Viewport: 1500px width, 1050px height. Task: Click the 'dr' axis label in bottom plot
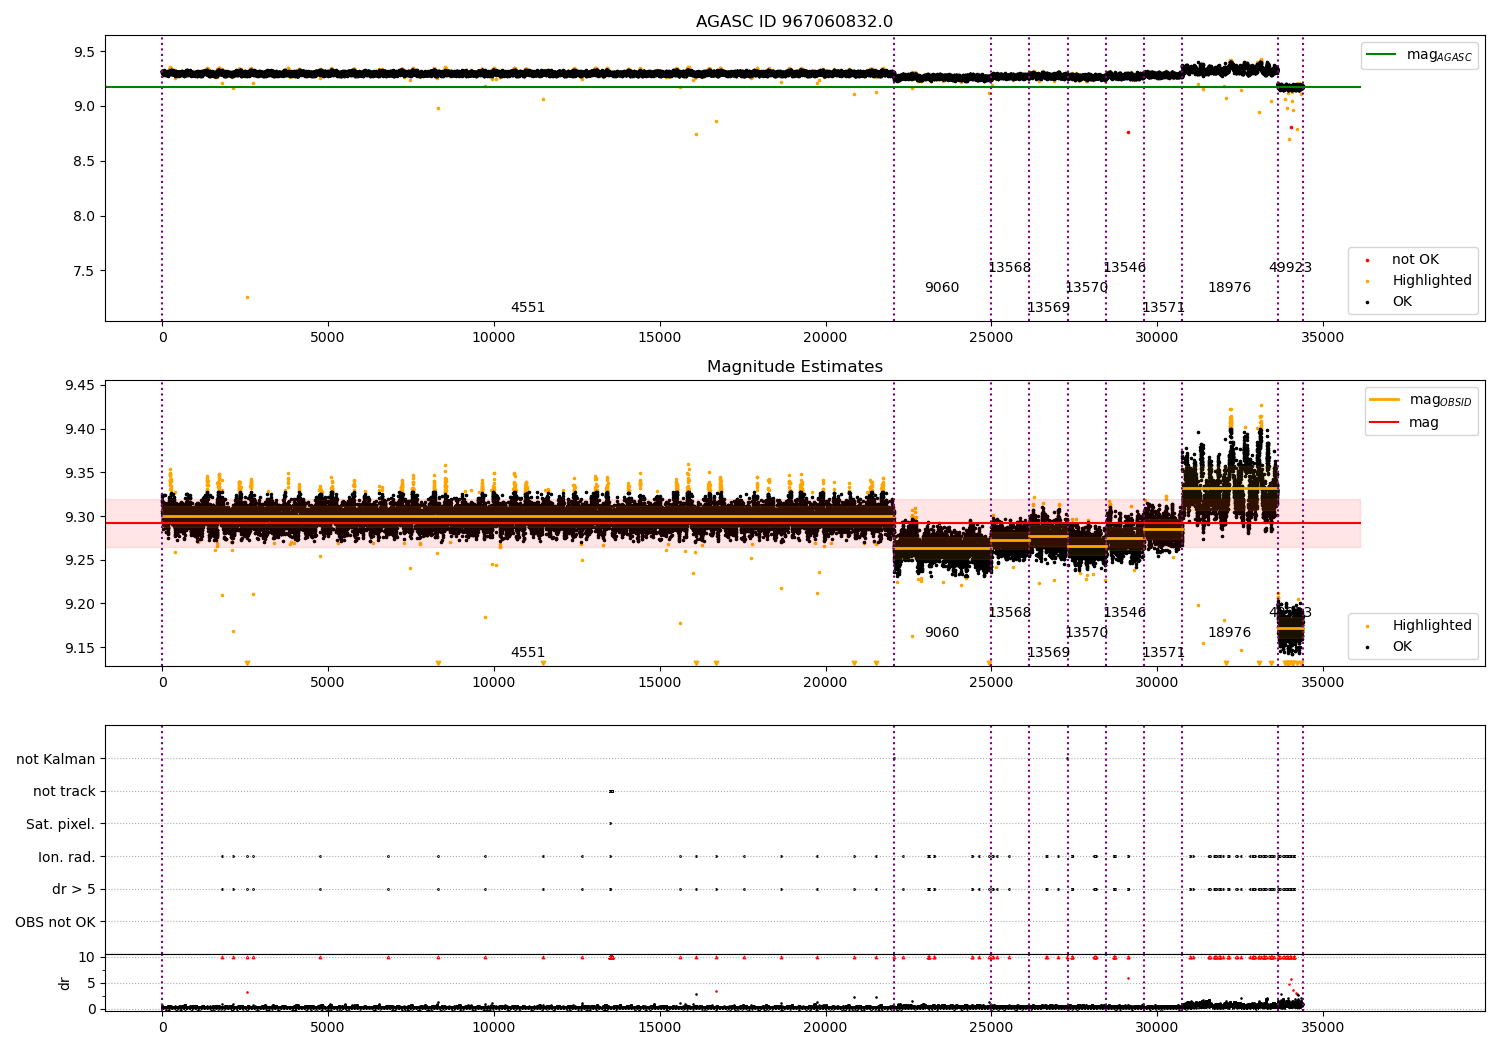coord(65,983)
